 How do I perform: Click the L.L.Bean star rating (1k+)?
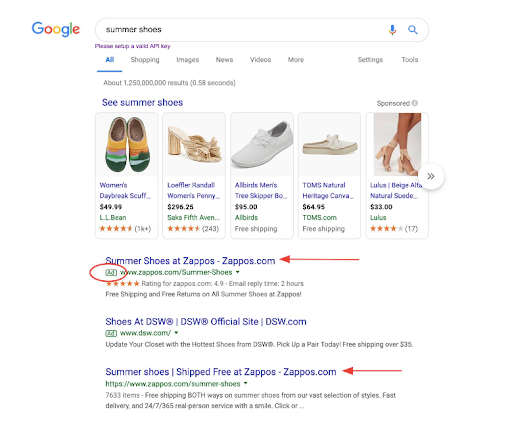[125, 229]
